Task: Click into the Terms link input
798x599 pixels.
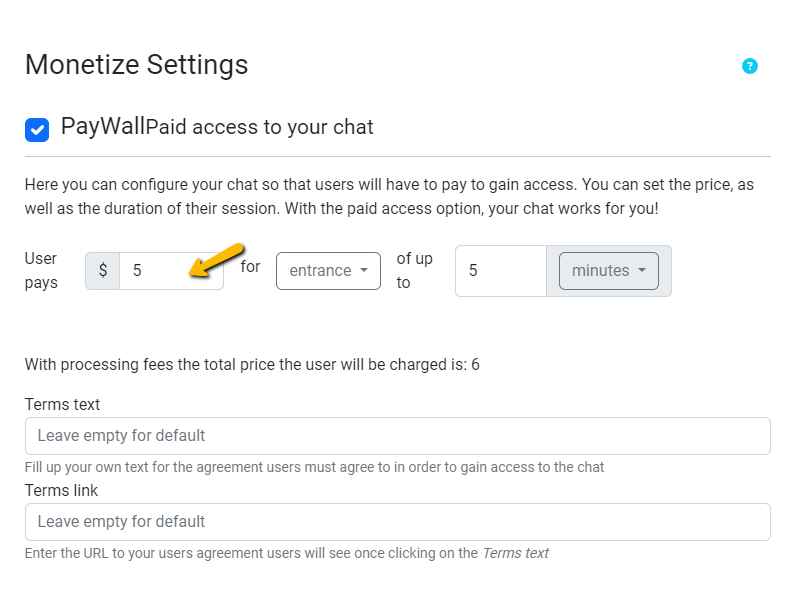Action: click(x=397, y=522)
